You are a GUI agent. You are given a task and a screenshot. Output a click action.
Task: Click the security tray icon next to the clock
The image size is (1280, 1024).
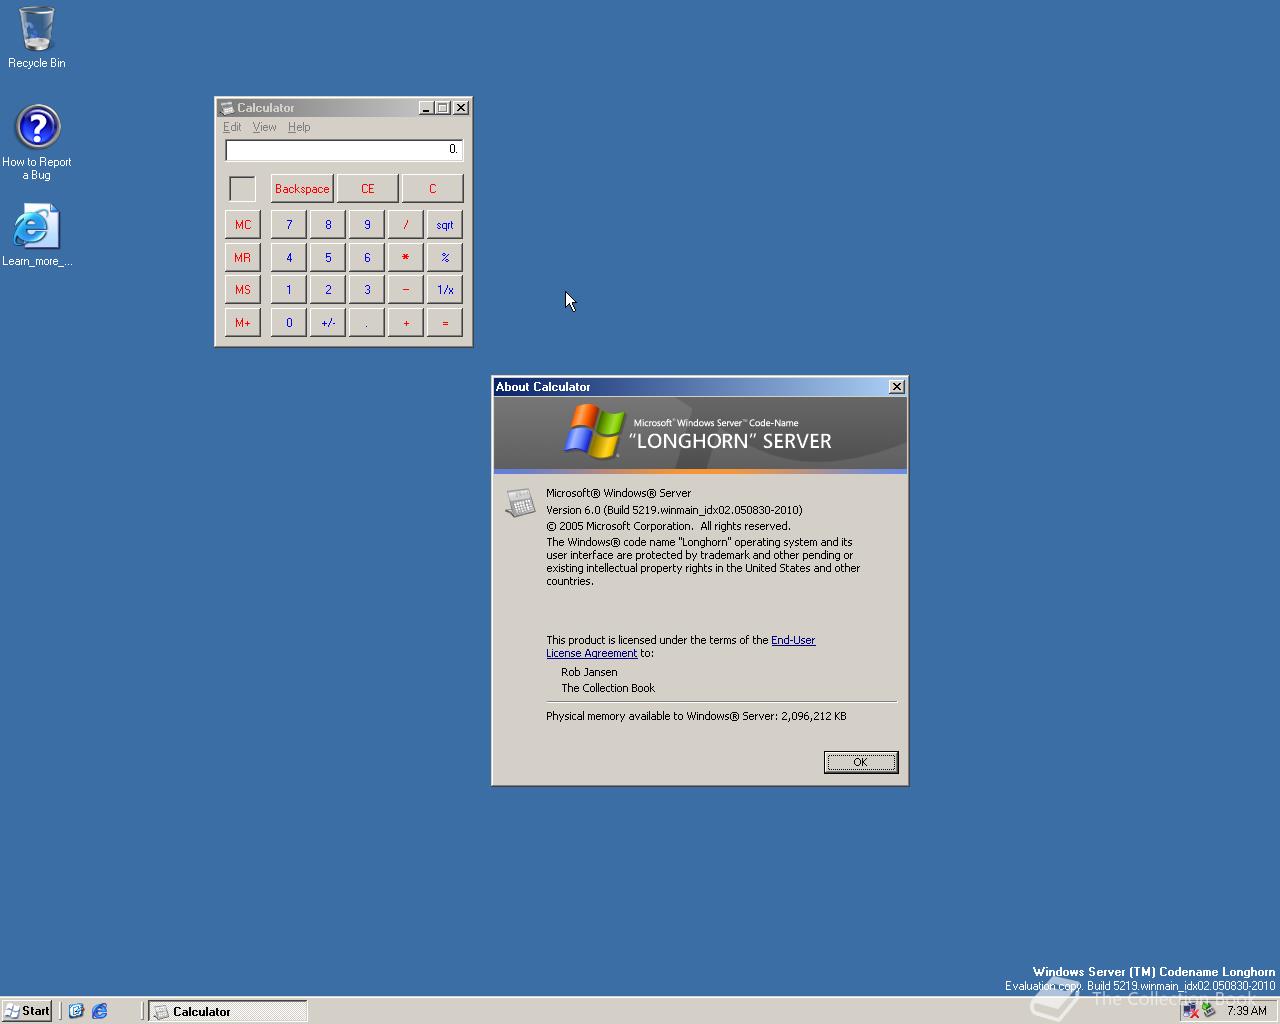point(1208,1011)
